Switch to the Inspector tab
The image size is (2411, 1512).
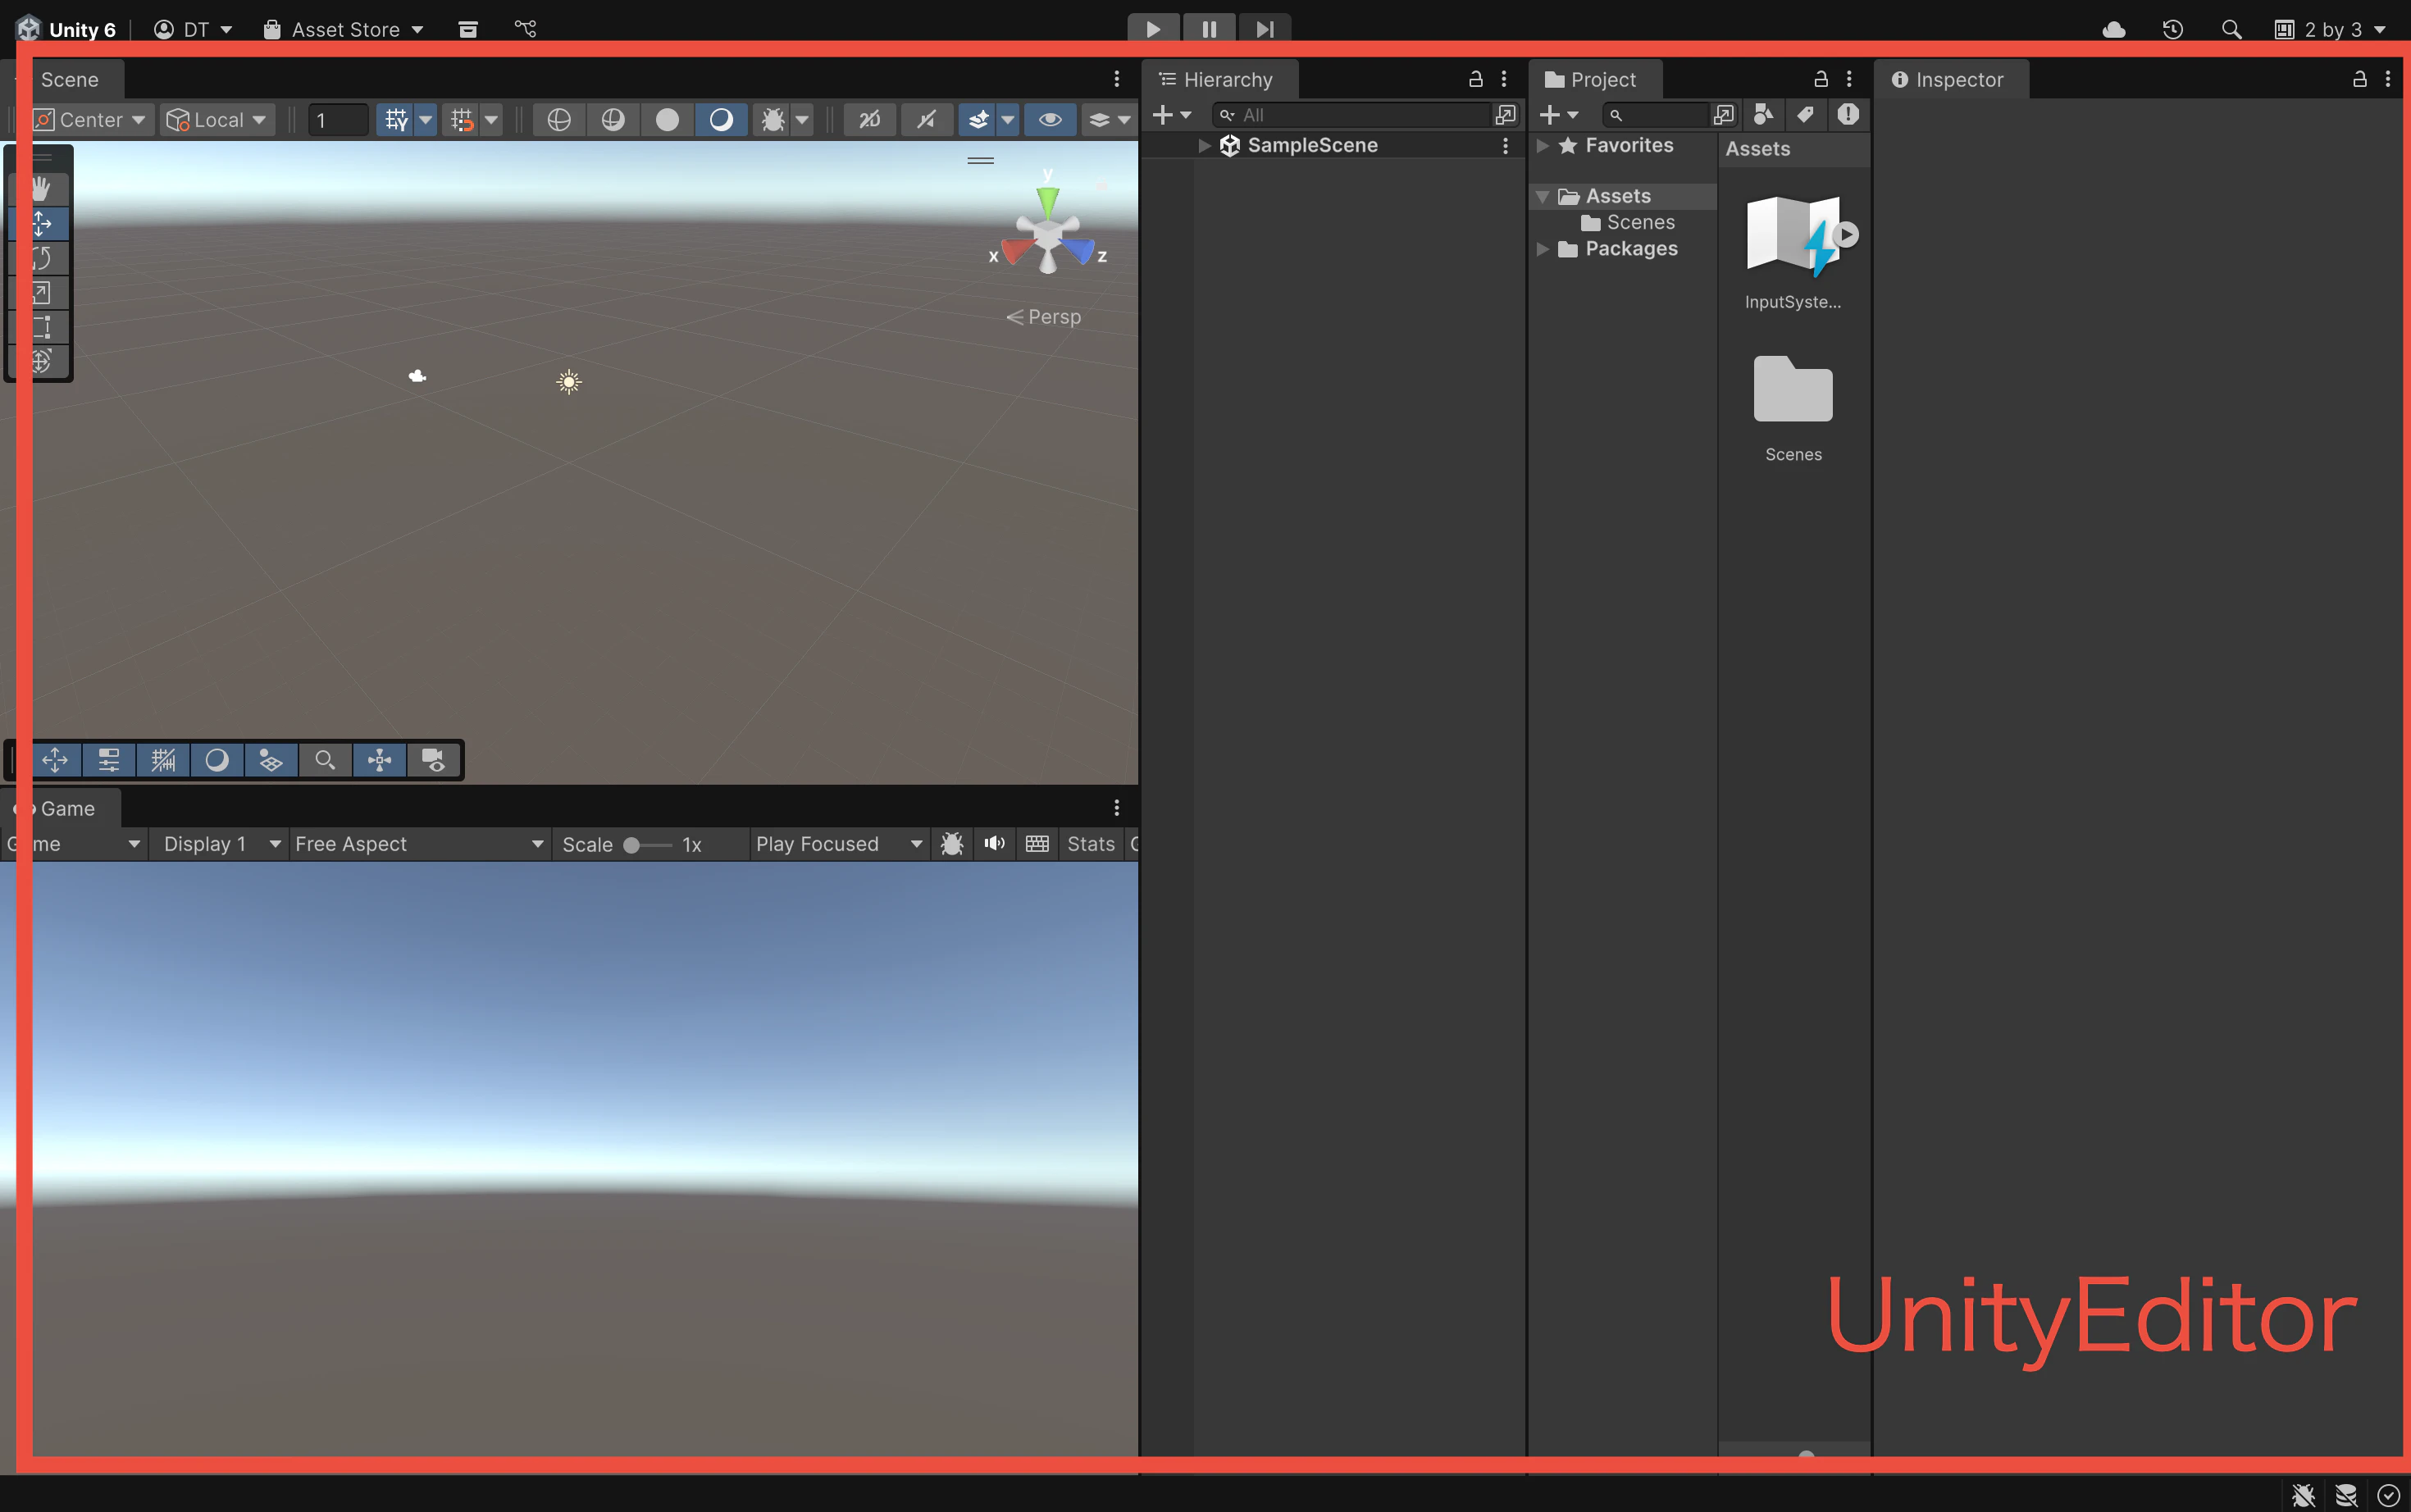(x=1950, y=80)
